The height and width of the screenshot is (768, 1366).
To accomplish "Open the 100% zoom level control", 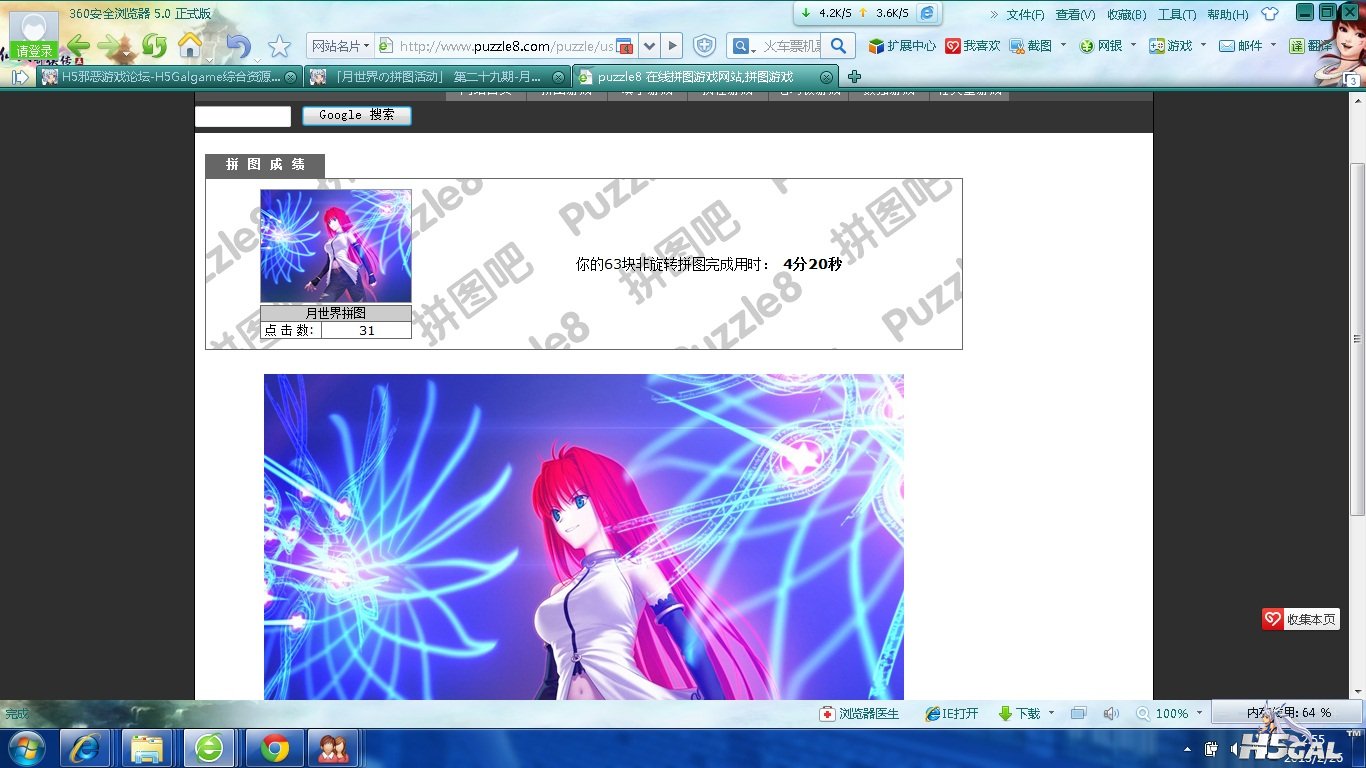I will tap(1169, 713).
